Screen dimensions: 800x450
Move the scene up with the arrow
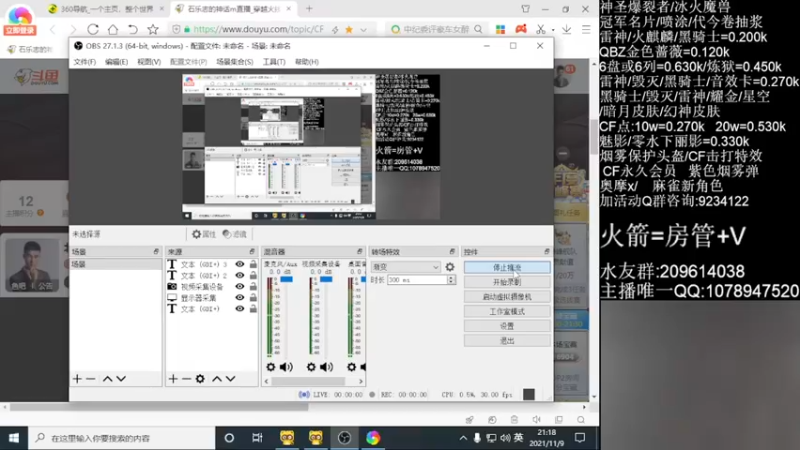pos(107,379)
